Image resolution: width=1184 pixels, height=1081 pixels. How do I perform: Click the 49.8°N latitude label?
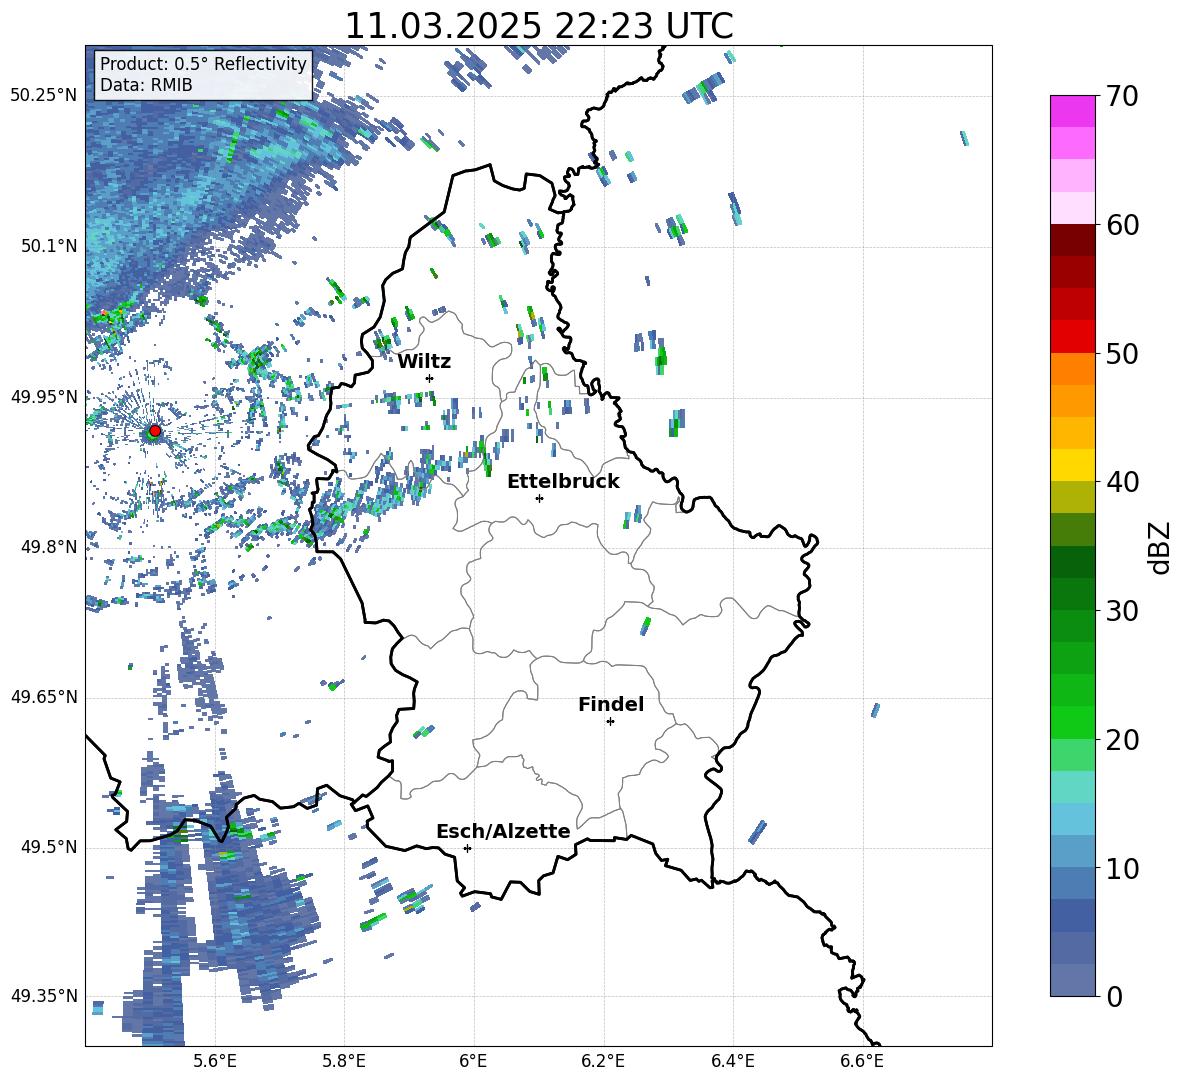click(x=49, y=547)
